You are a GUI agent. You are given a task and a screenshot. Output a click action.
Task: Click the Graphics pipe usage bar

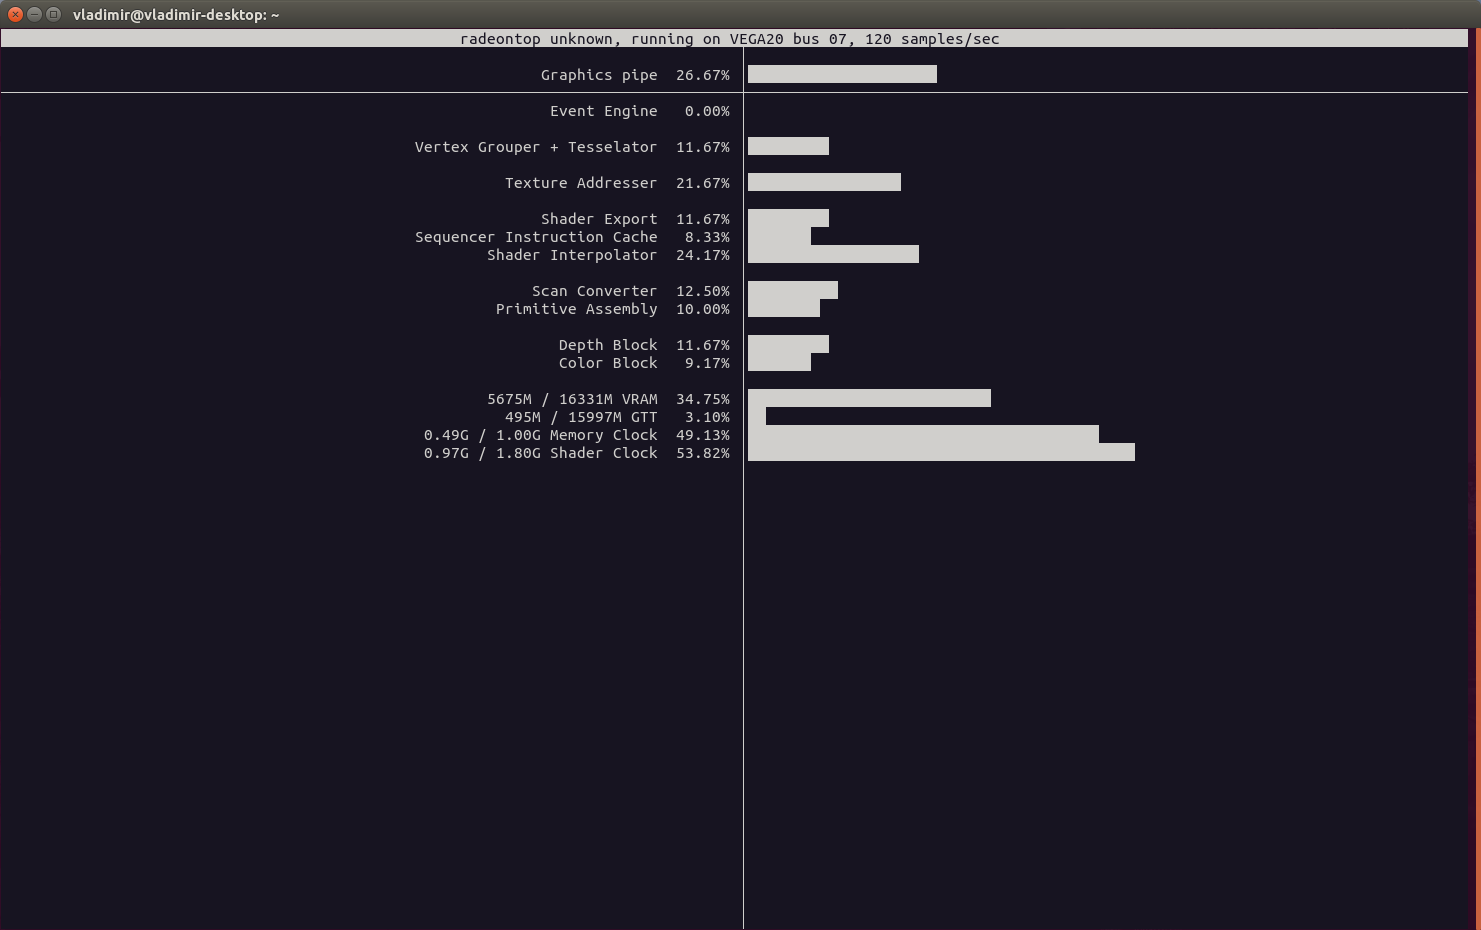[x=840, y=74]
